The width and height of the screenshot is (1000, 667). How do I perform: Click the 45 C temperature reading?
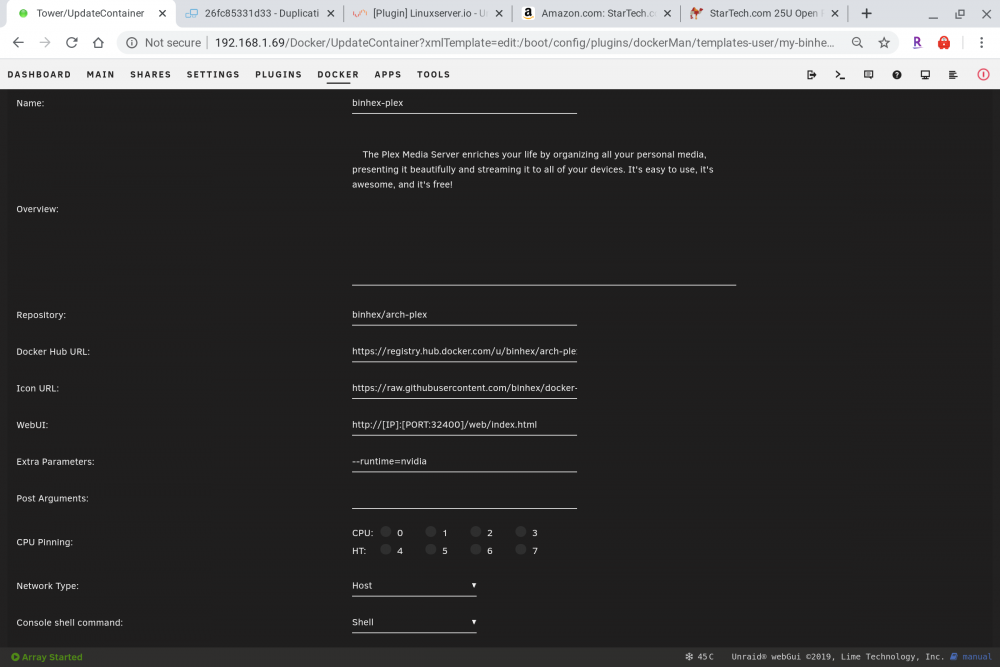(x=705, y=657)
